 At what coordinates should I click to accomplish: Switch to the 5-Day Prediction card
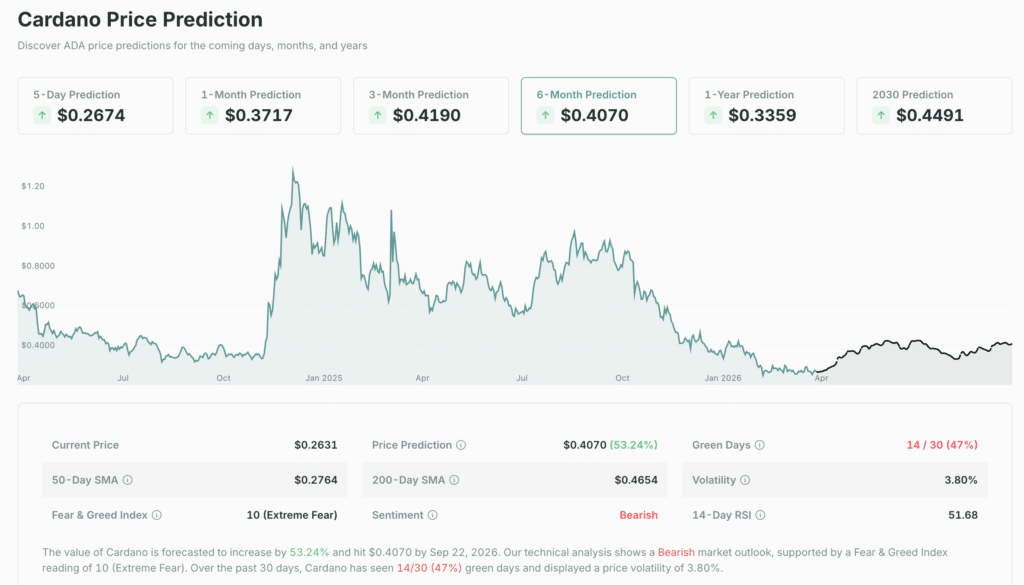point(95,105)
